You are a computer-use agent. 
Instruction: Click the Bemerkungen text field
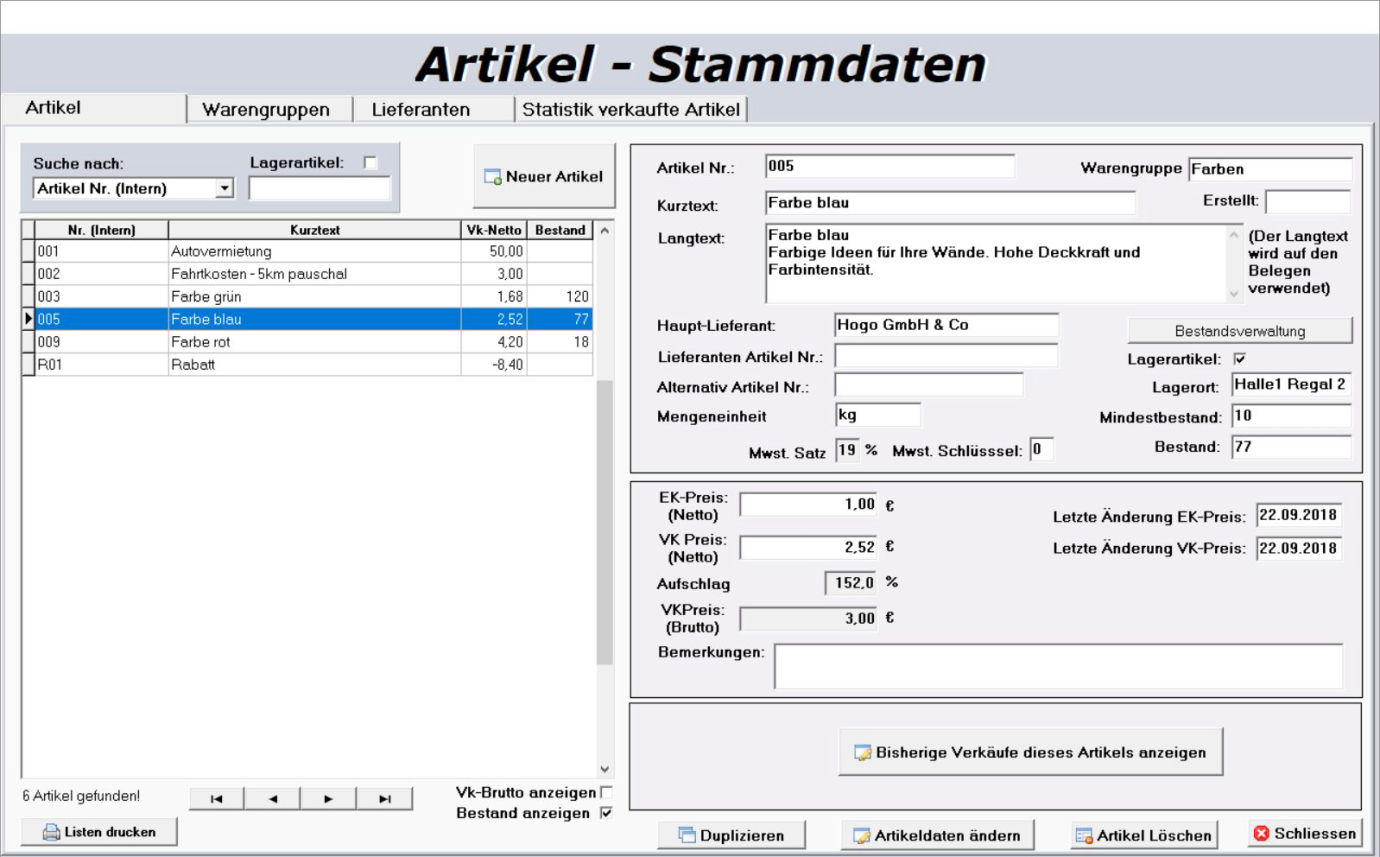1057,666
